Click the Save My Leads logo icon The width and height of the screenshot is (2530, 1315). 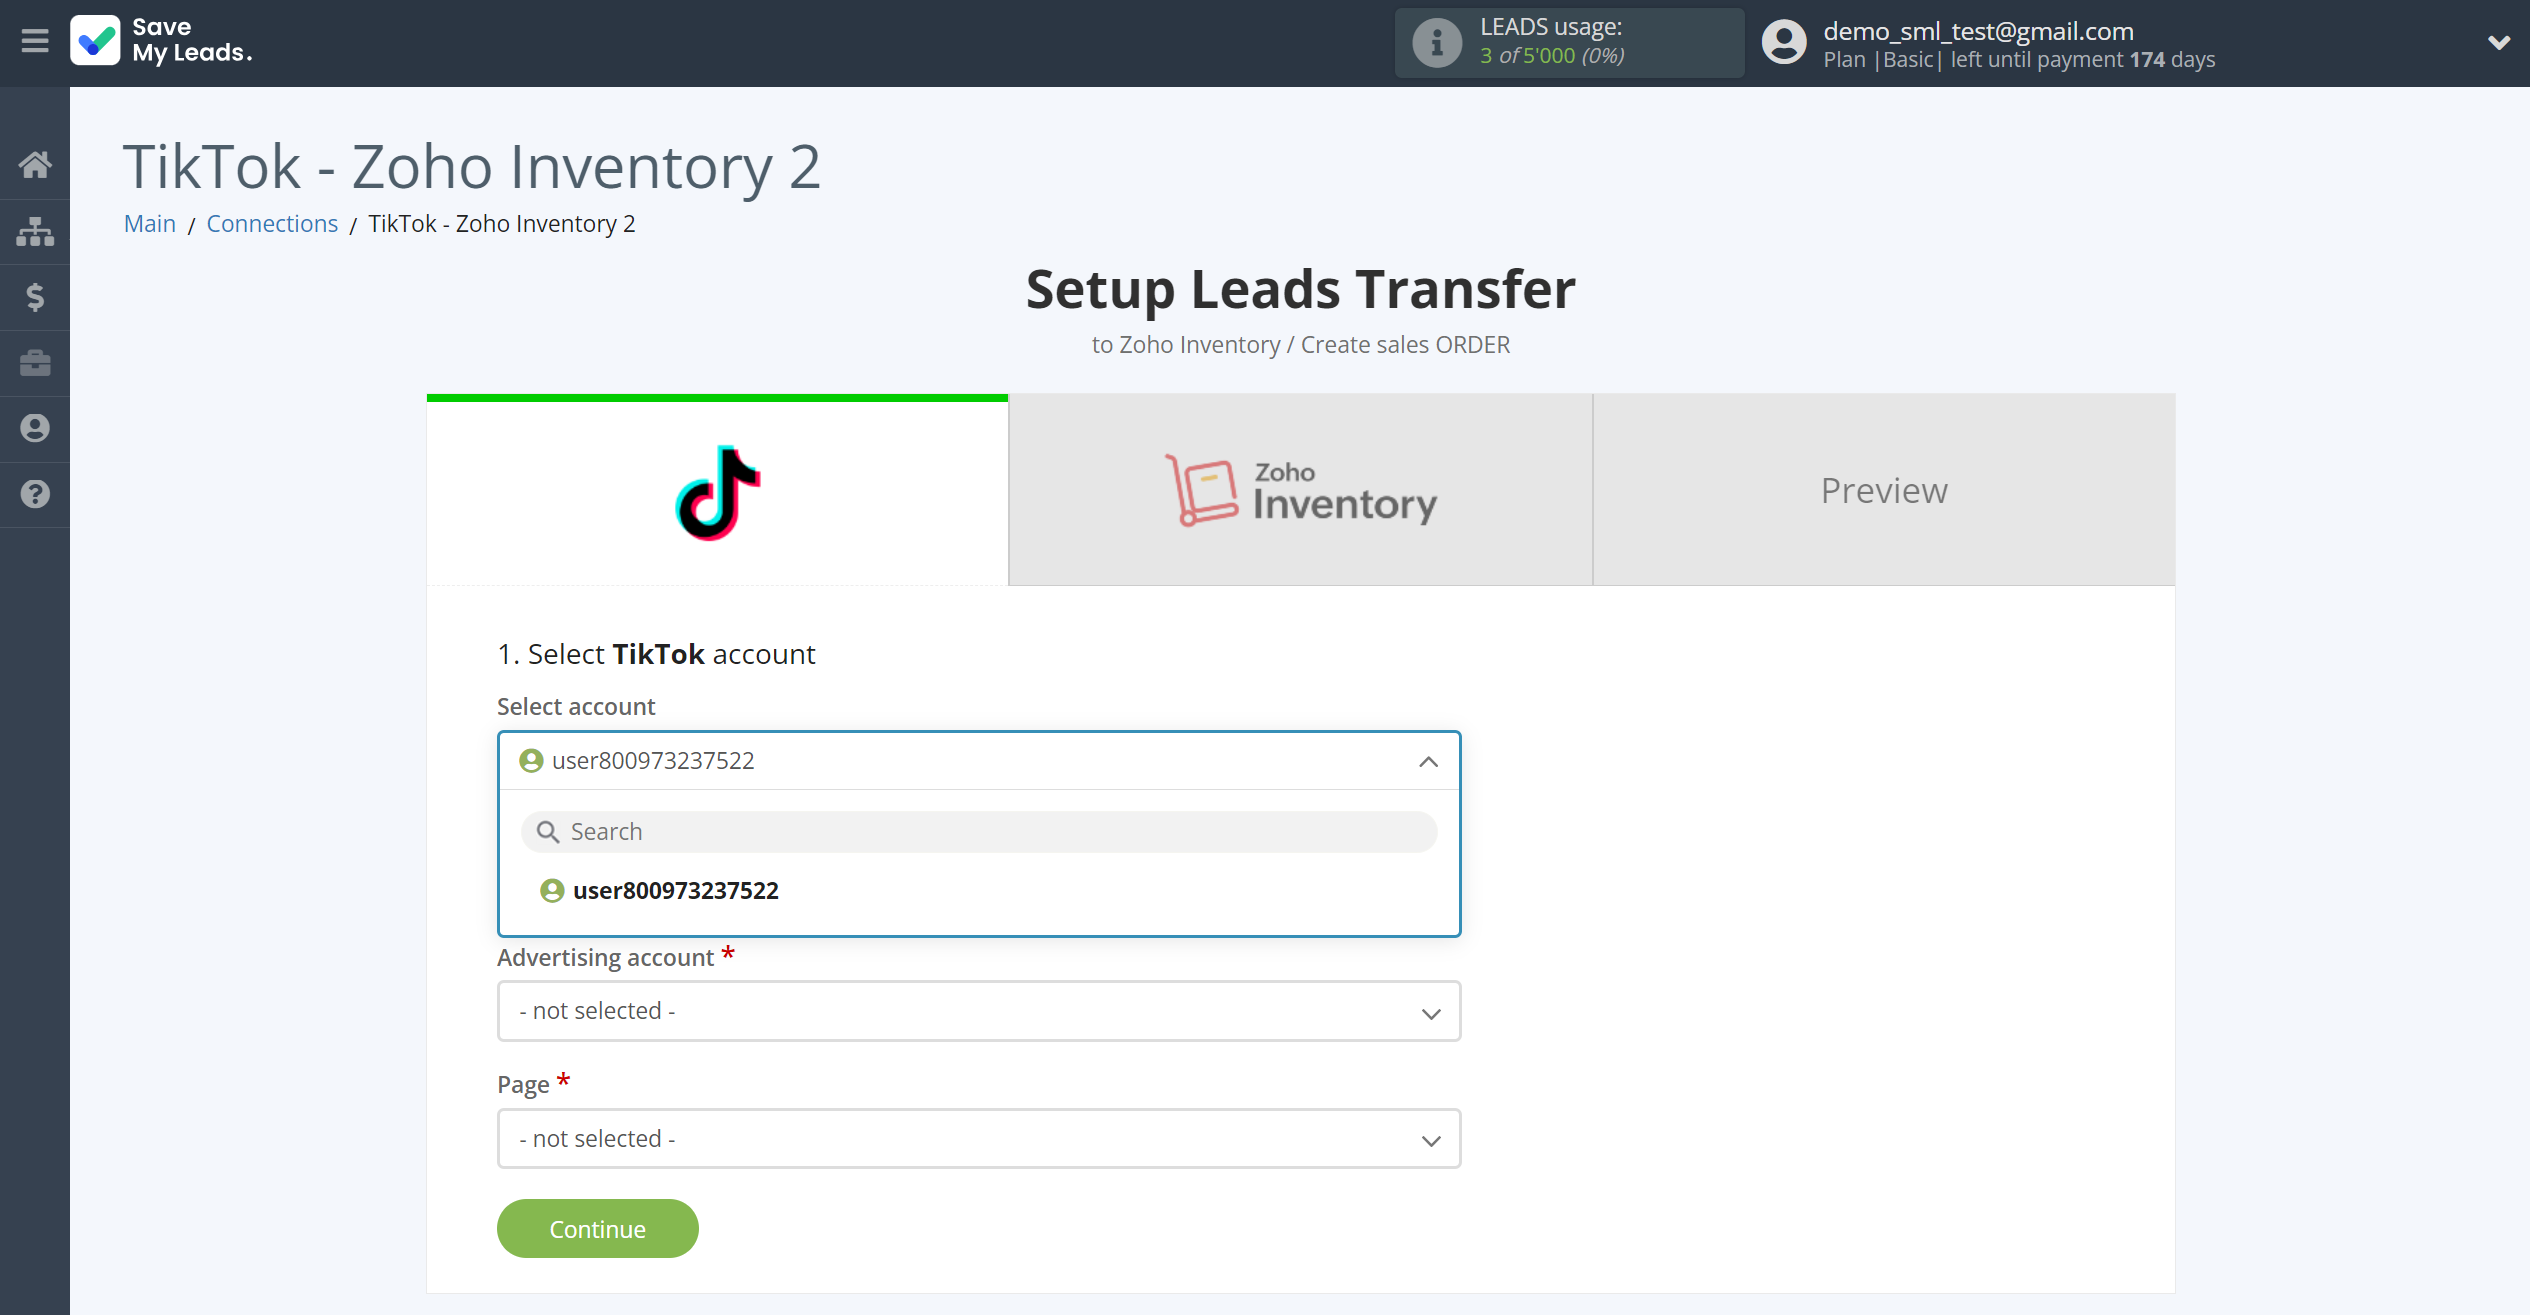(92, 40)
